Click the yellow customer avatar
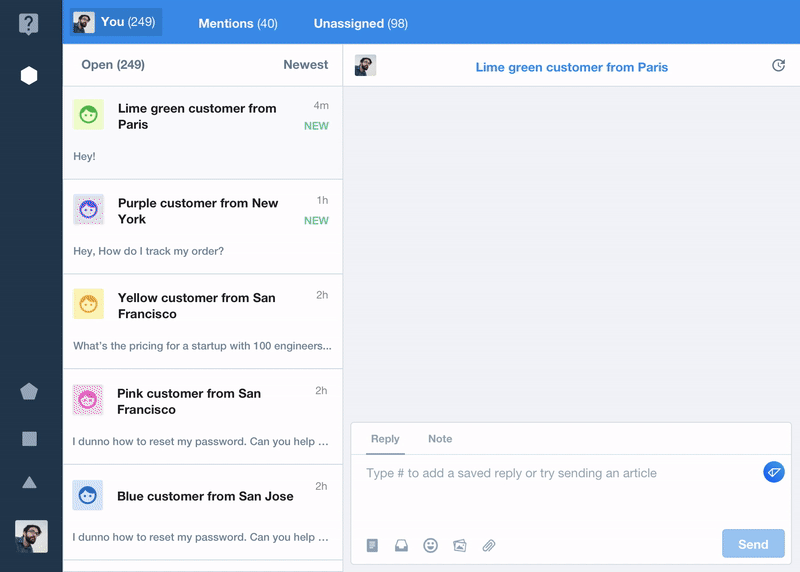Image resolution: width=800 pixels, height=572 pixels. tap(88, 304)
